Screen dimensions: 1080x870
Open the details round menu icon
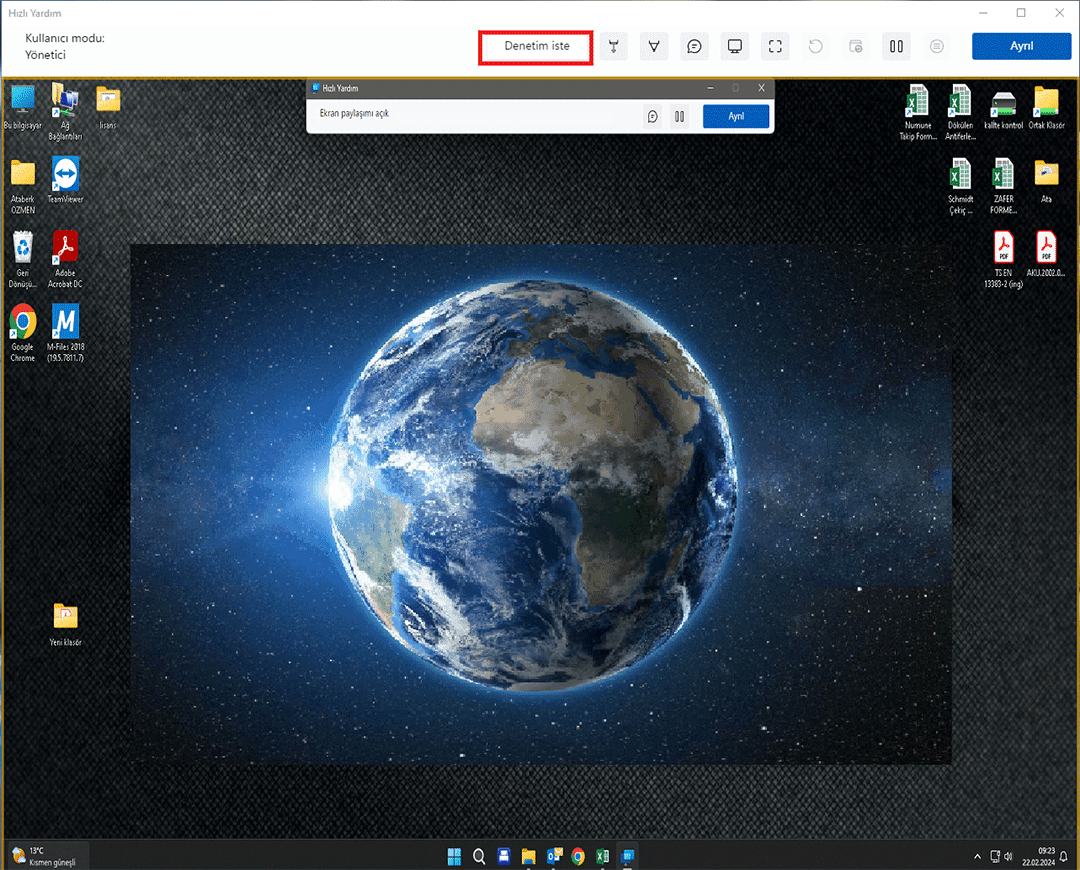(x=937, y=47)
